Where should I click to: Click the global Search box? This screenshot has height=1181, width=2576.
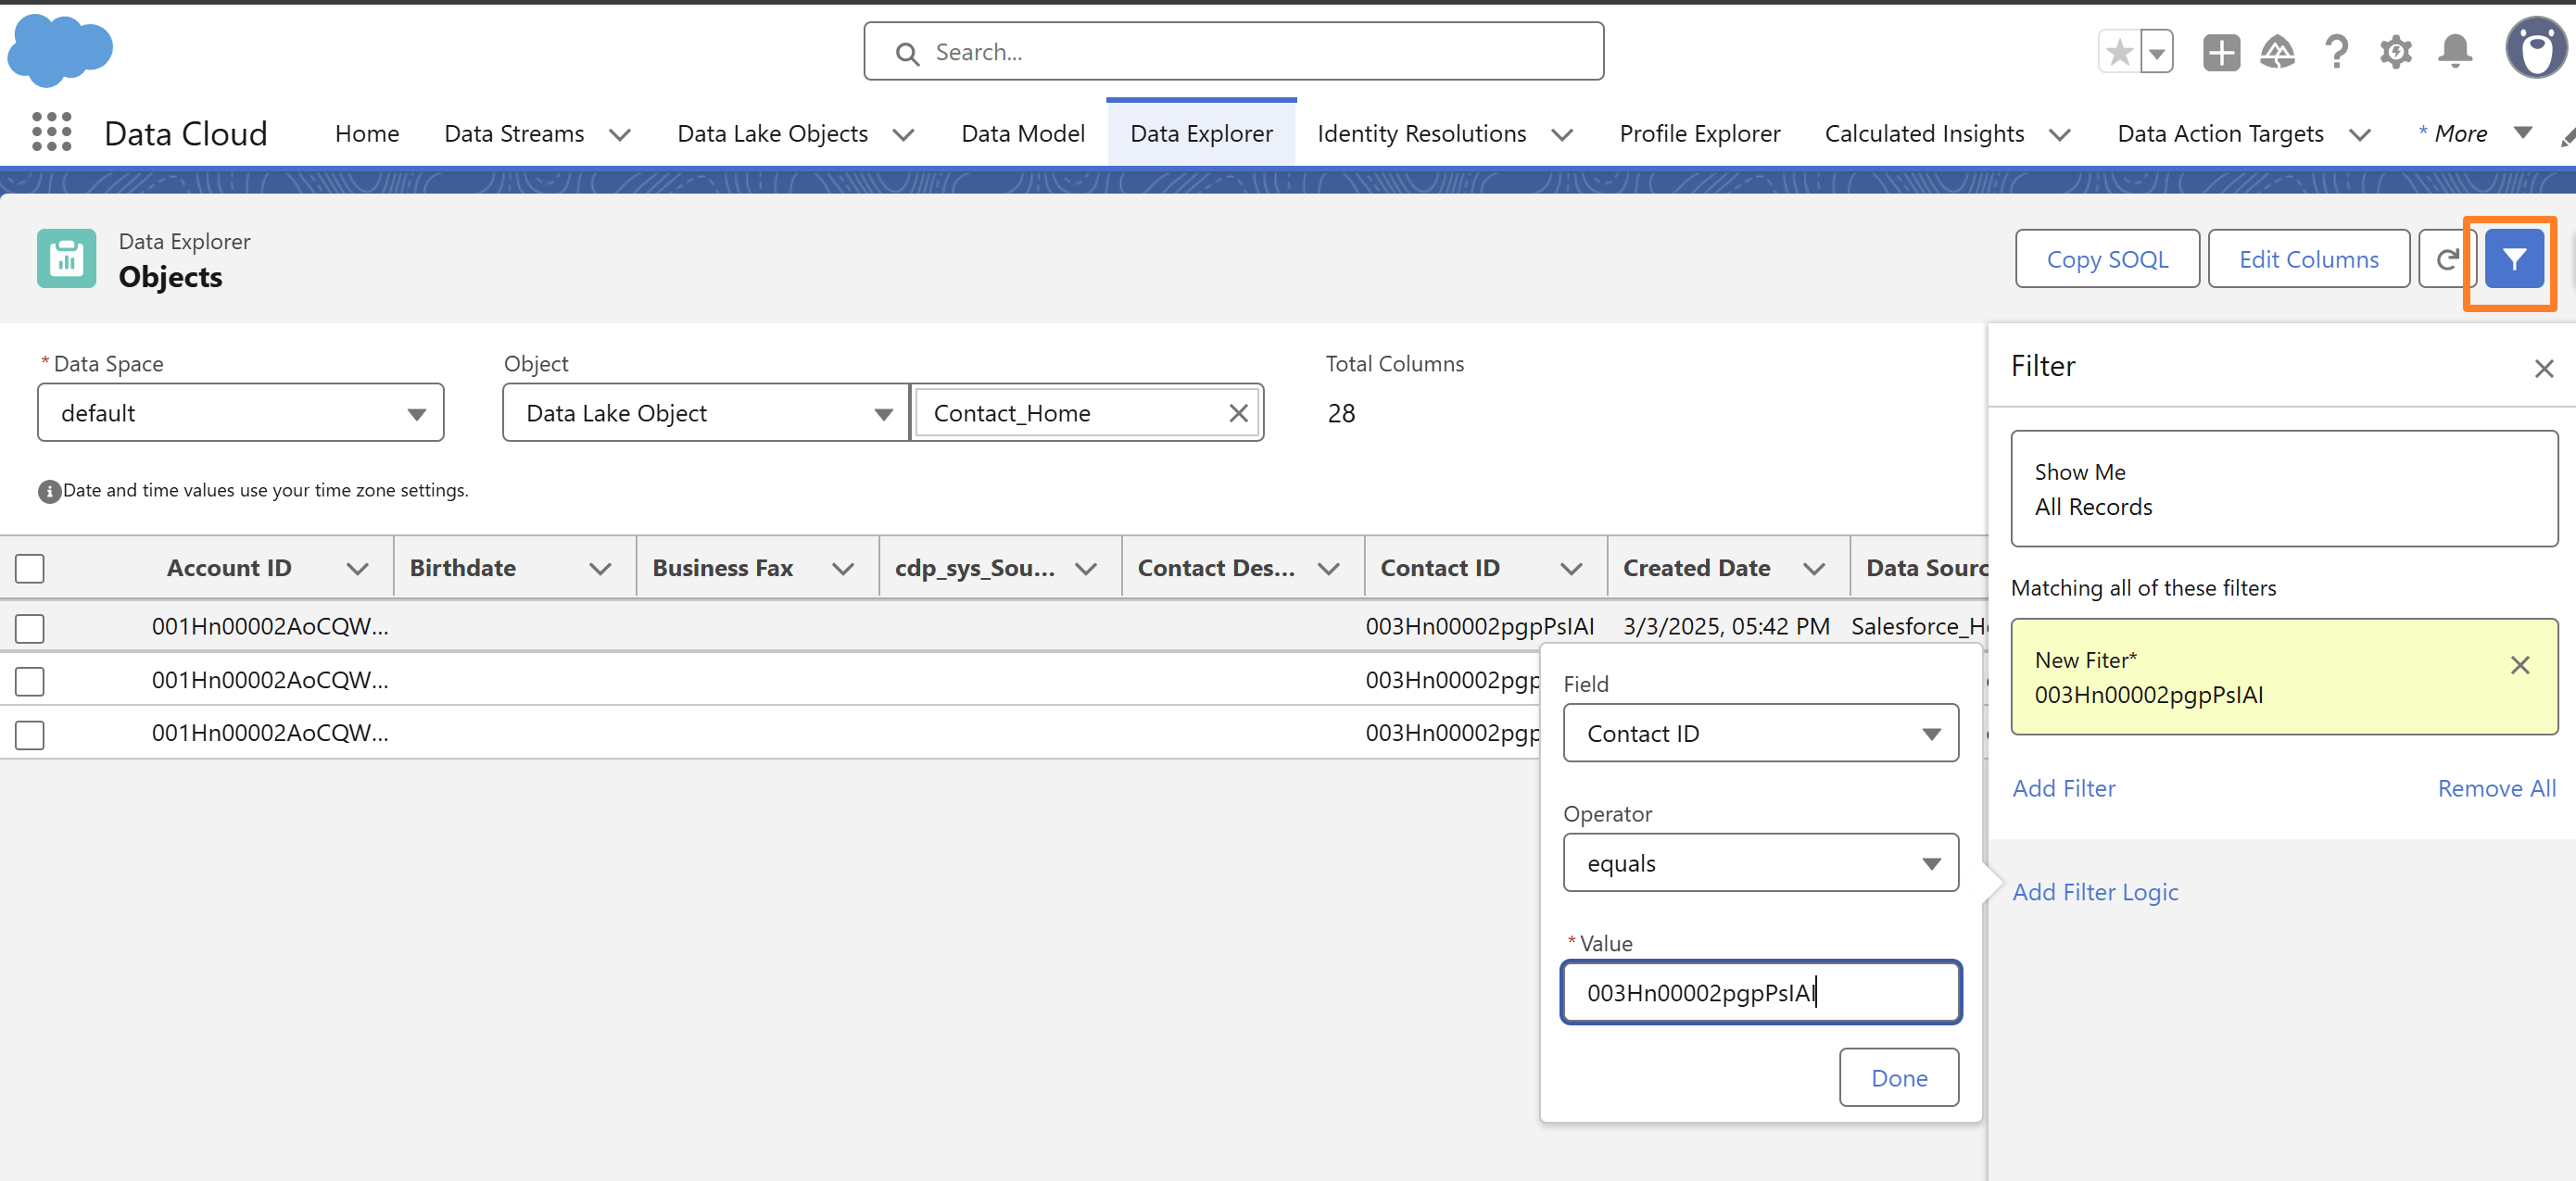[x=1233, y=52]
